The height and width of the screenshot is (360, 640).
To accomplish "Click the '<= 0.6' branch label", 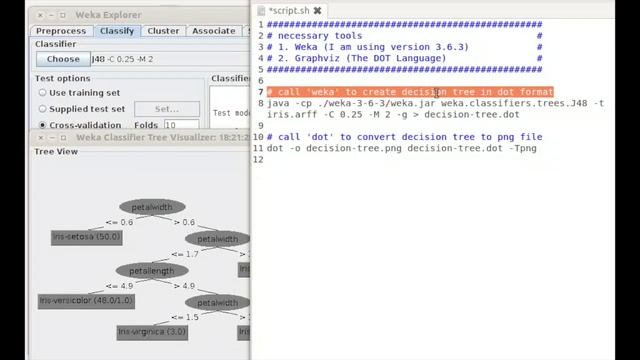I will (x=119, y=222).
